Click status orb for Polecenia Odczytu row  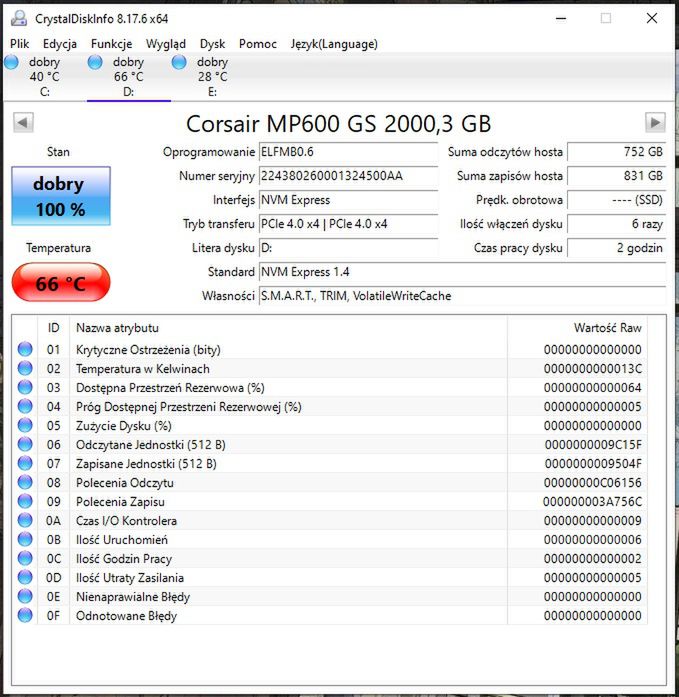(25, 482)
